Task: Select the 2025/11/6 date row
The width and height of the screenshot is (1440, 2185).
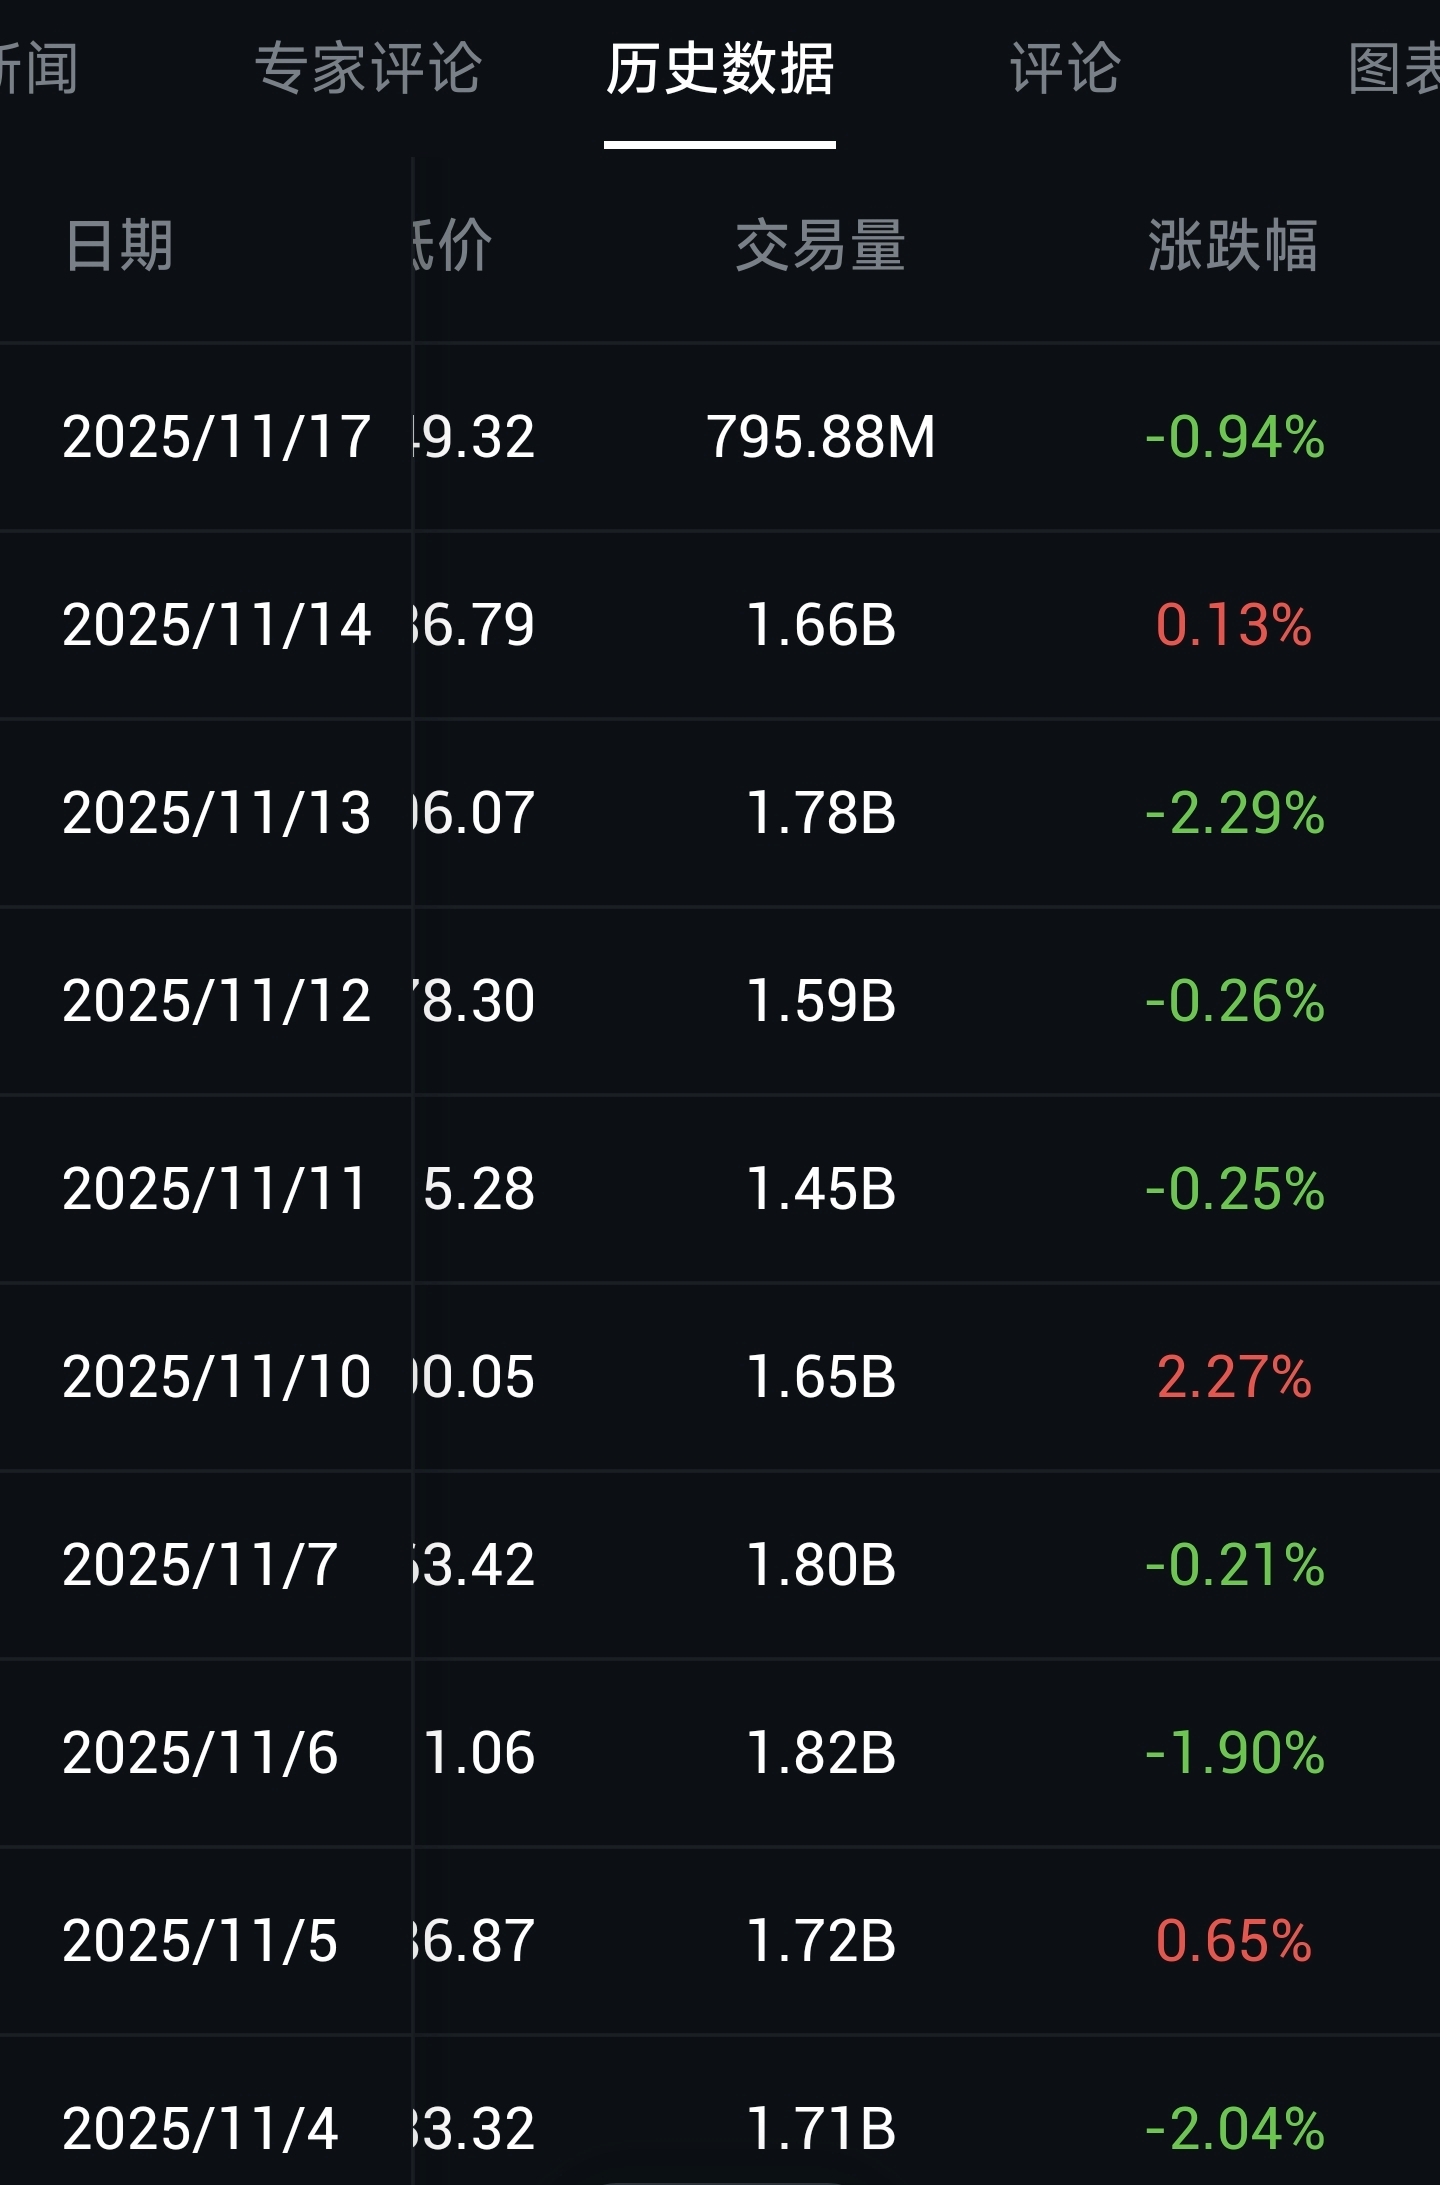Action: tap(200, 1753)
